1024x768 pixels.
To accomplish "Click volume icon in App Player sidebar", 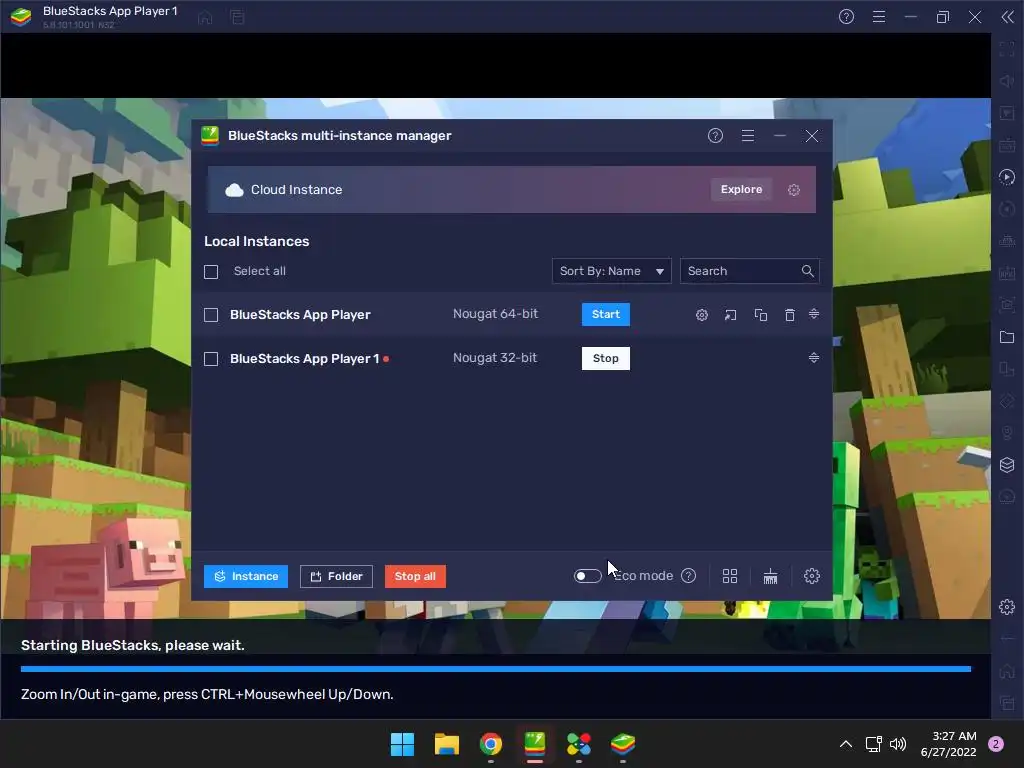I will [x=1007, y=81].
